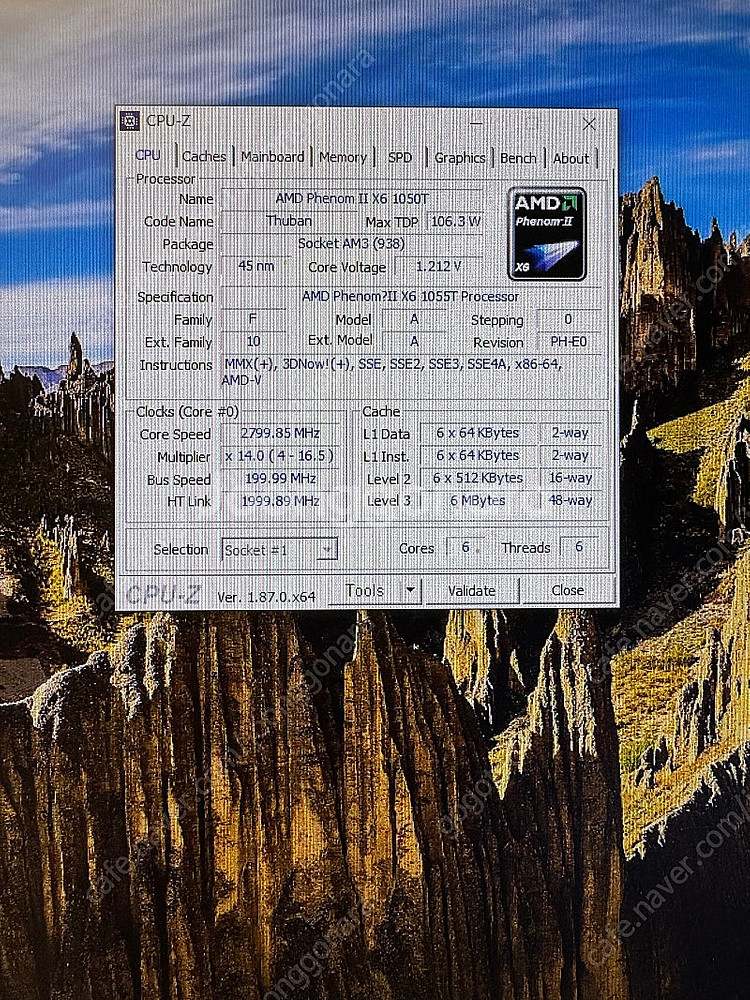
Task: Click the Threads count value
Action: [579, 547]
